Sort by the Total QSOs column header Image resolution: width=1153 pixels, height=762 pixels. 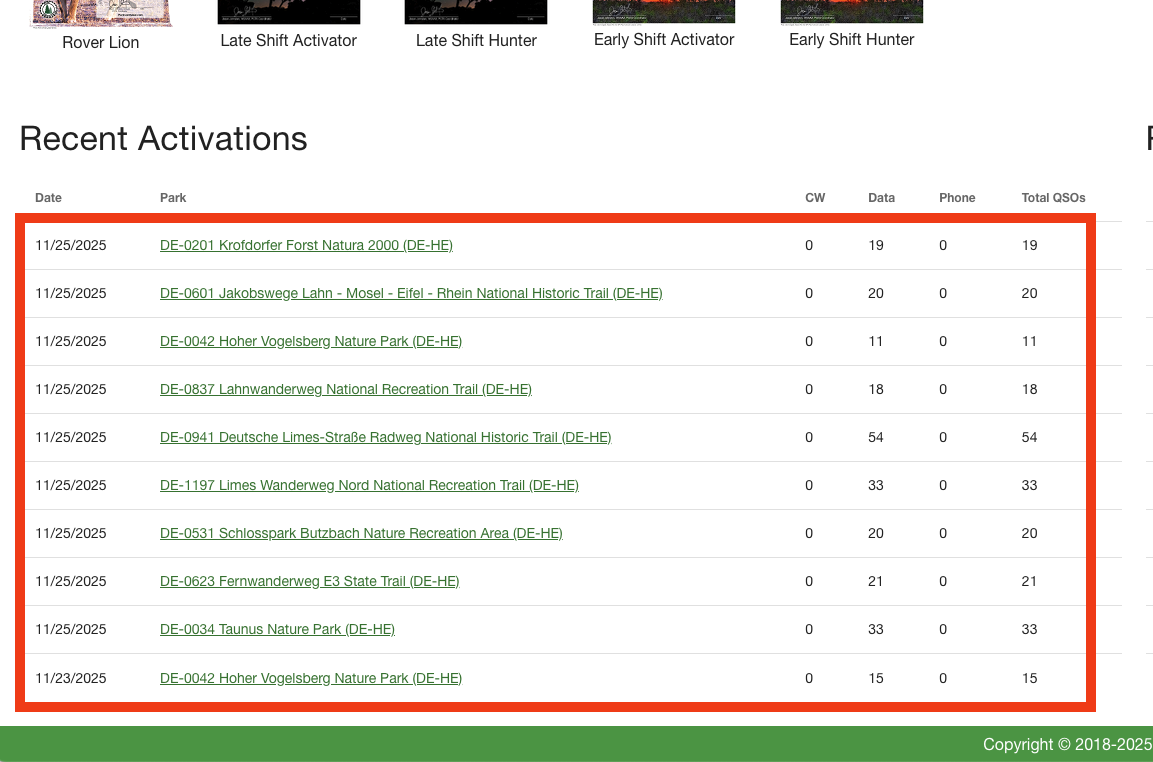tap(1053, 198)
